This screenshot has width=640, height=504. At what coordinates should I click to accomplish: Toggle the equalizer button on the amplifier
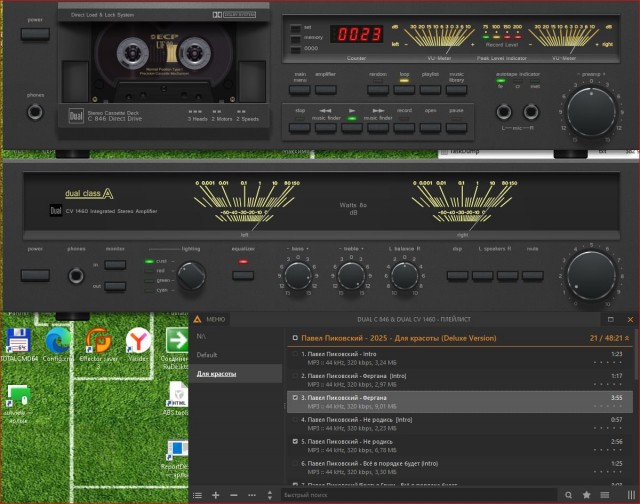(x=243, y=275)
